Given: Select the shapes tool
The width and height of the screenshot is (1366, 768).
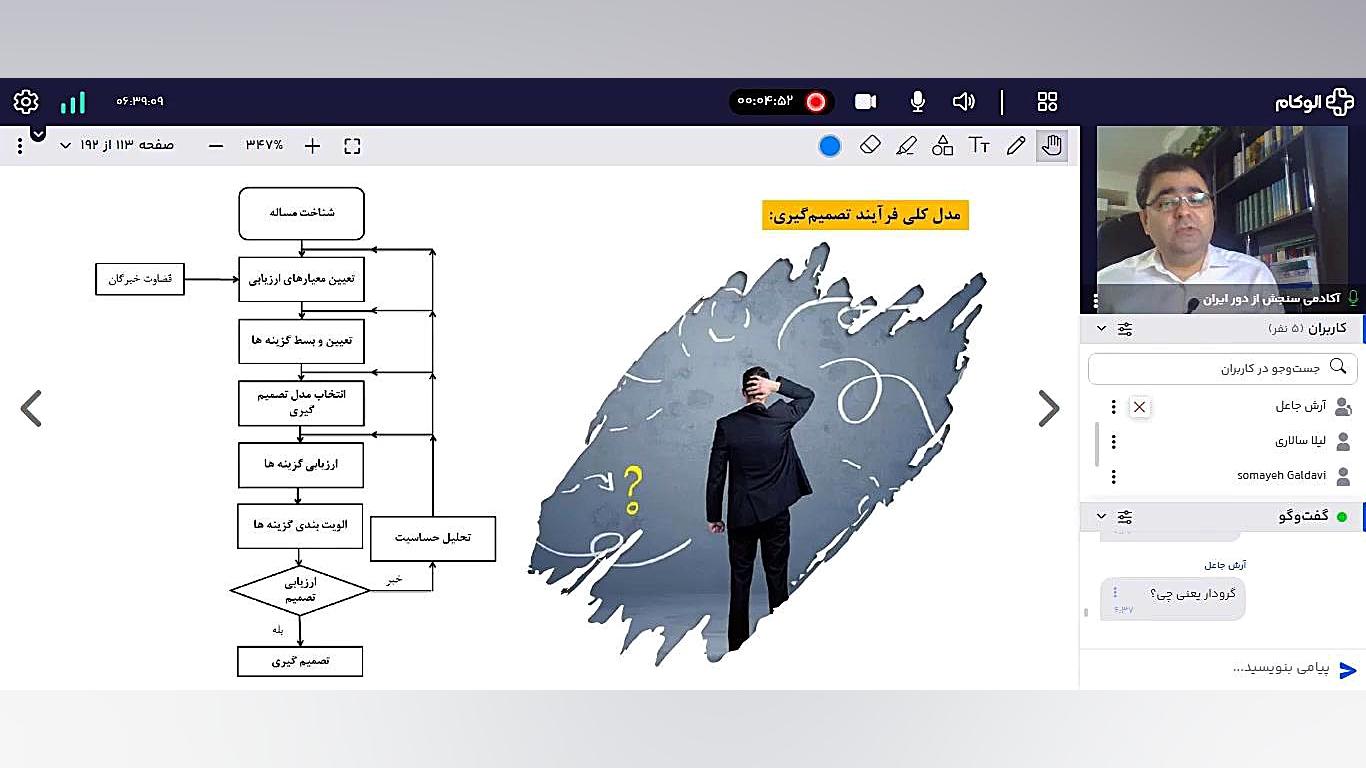Looking at the screenshot, I should tap(942, 146).
